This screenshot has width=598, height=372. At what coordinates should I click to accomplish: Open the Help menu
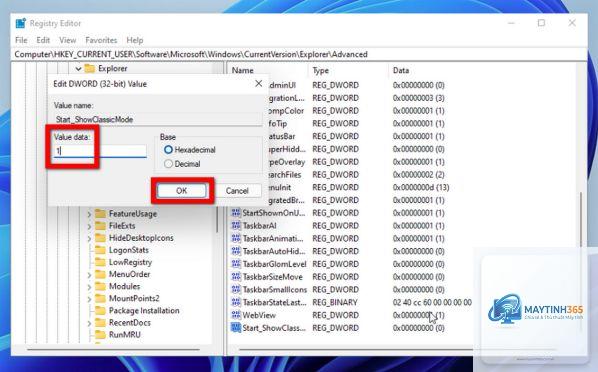tap(135, 40)
